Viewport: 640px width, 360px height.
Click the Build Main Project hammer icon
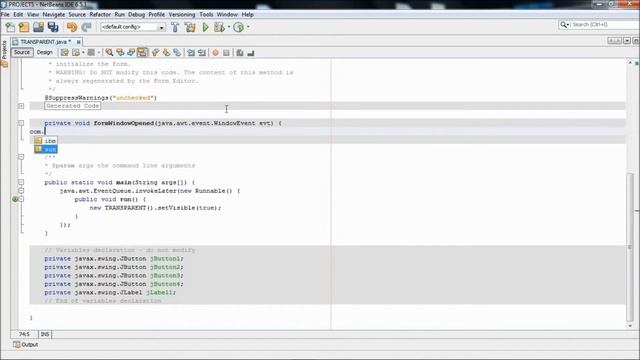175,27
